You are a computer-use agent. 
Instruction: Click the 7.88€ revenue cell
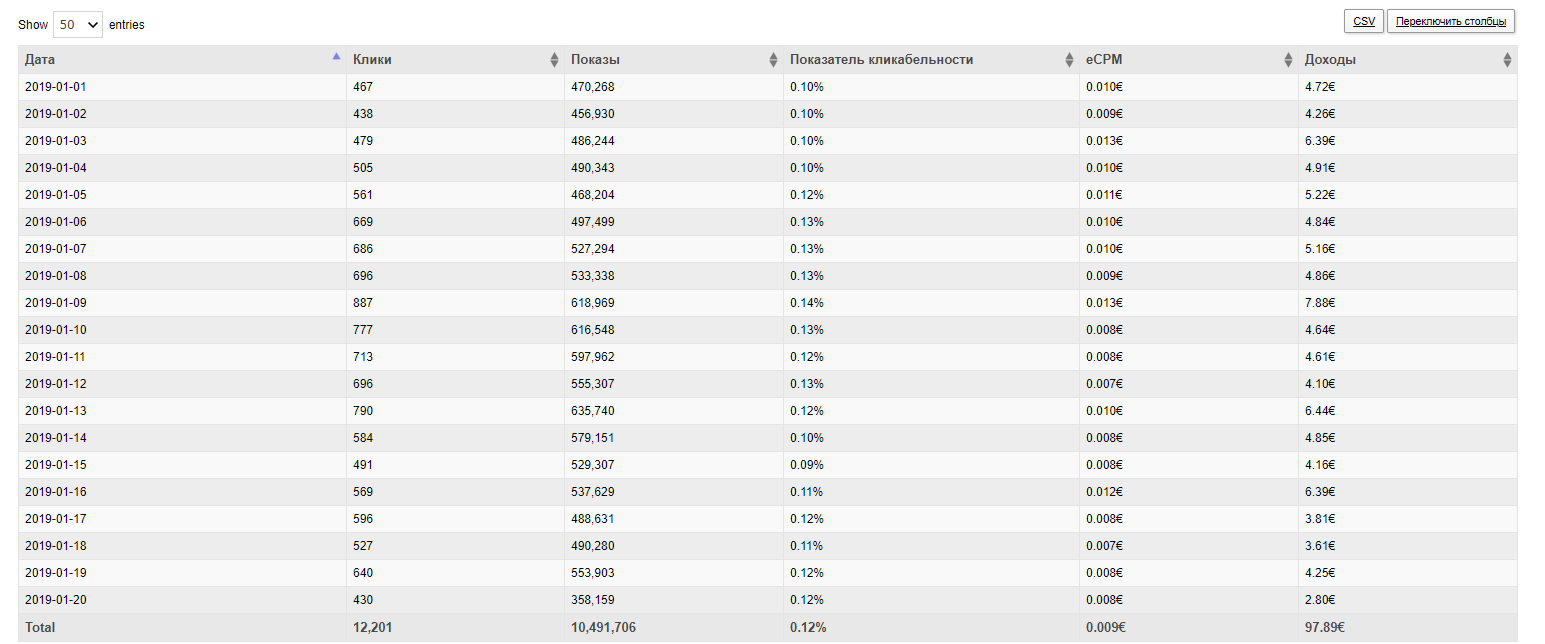1320,303
